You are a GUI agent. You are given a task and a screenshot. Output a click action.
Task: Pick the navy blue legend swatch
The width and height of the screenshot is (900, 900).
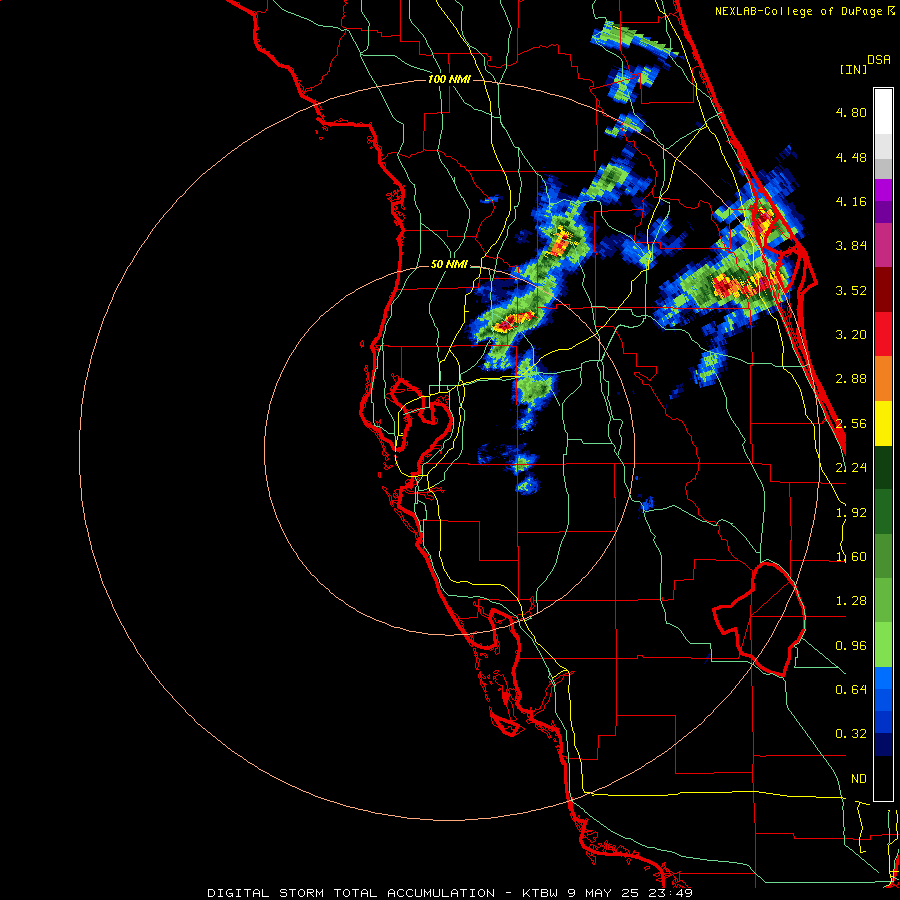[883, 744]
